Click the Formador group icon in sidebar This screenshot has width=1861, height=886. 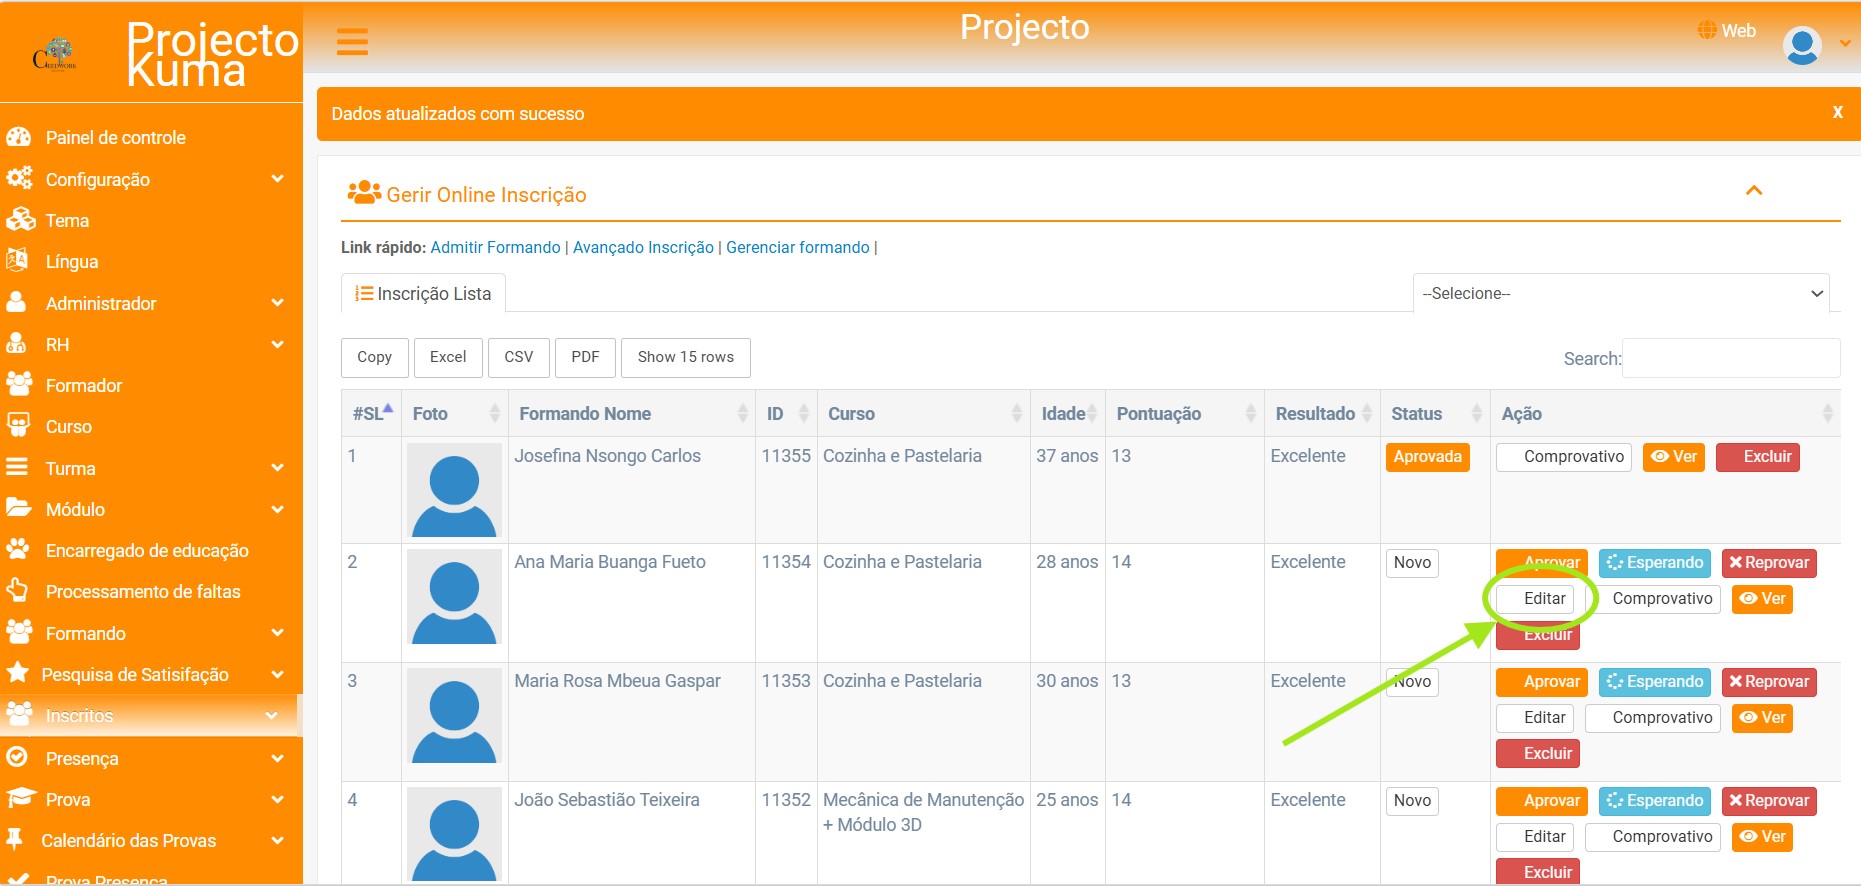click(19, 385)
